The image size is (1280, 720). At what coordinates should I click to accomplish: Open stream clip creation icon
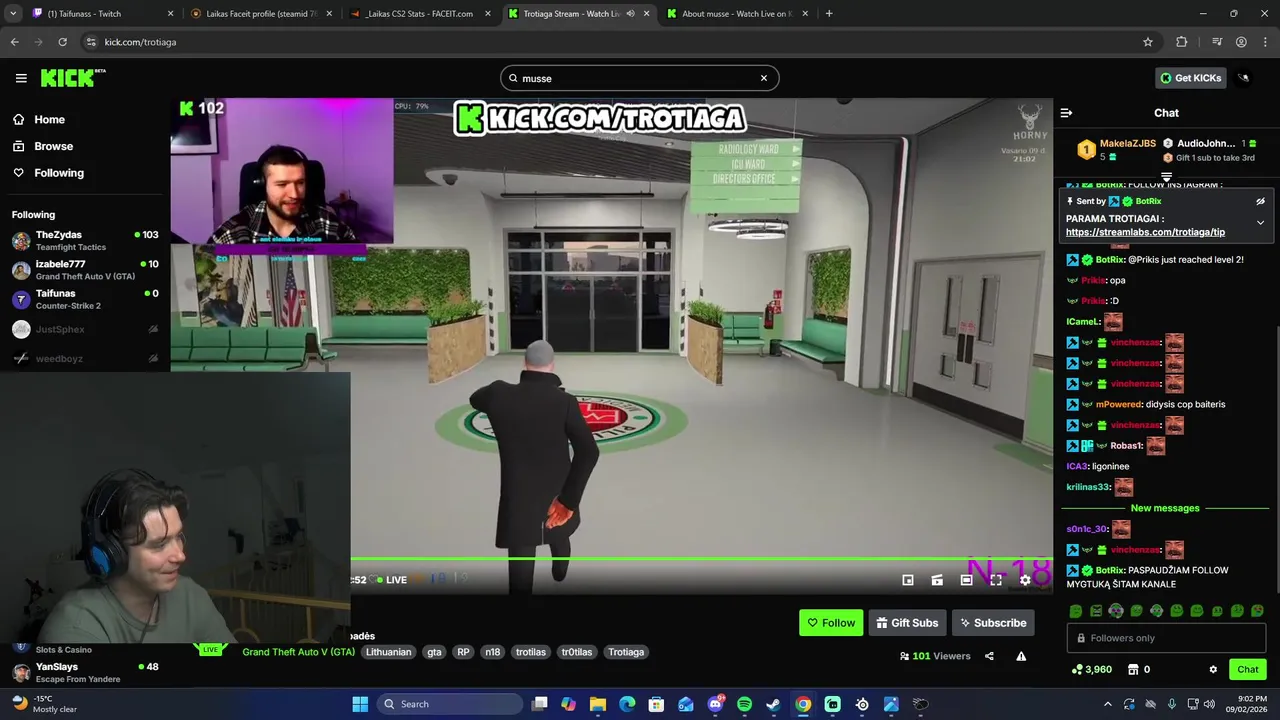[937, 580]
